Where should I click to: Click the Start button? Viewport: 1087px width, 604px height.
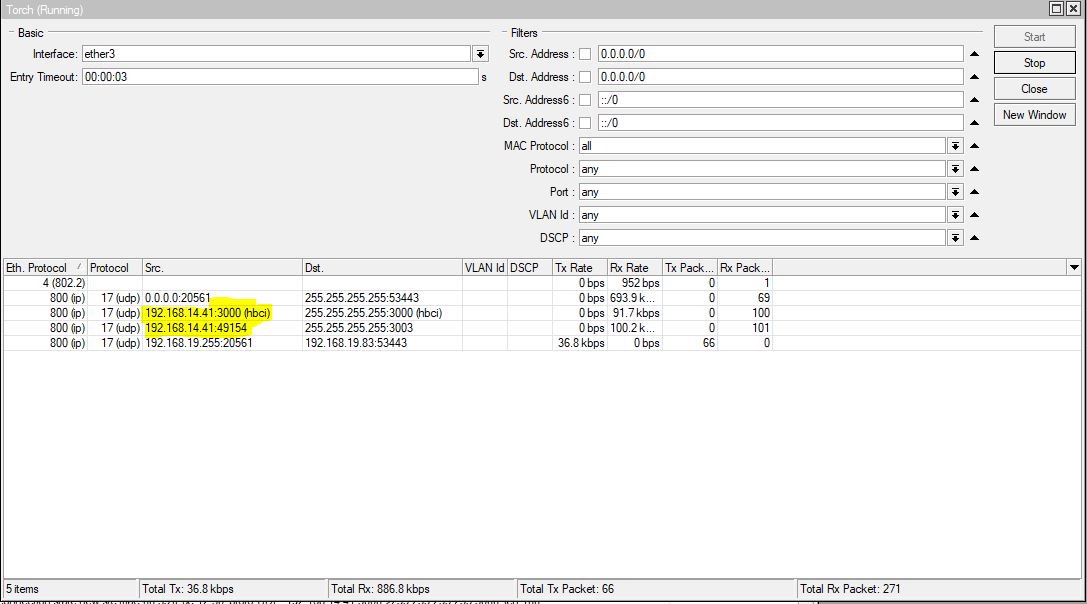(x=1034, y=37)
